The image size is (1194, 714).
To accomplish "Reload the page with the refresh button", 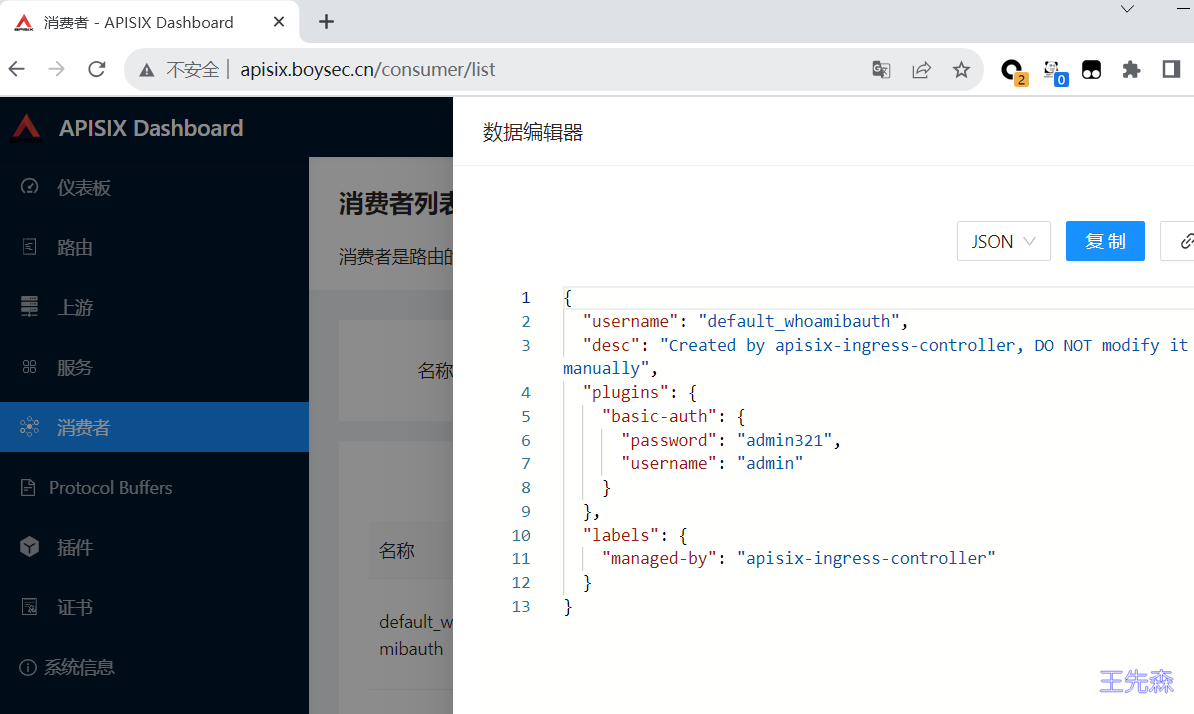I will pyautogui.click(x=97, y=69).
